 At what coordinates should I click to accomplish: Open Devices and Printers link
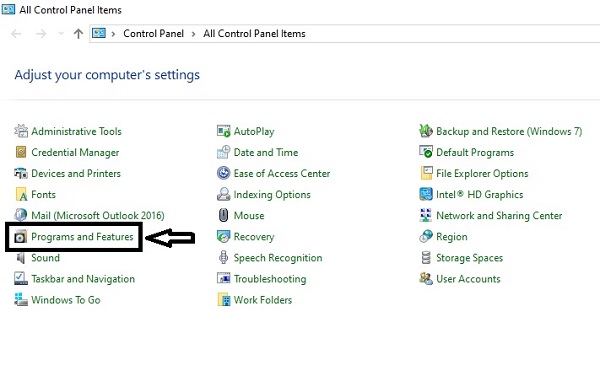tap(76, 173)
